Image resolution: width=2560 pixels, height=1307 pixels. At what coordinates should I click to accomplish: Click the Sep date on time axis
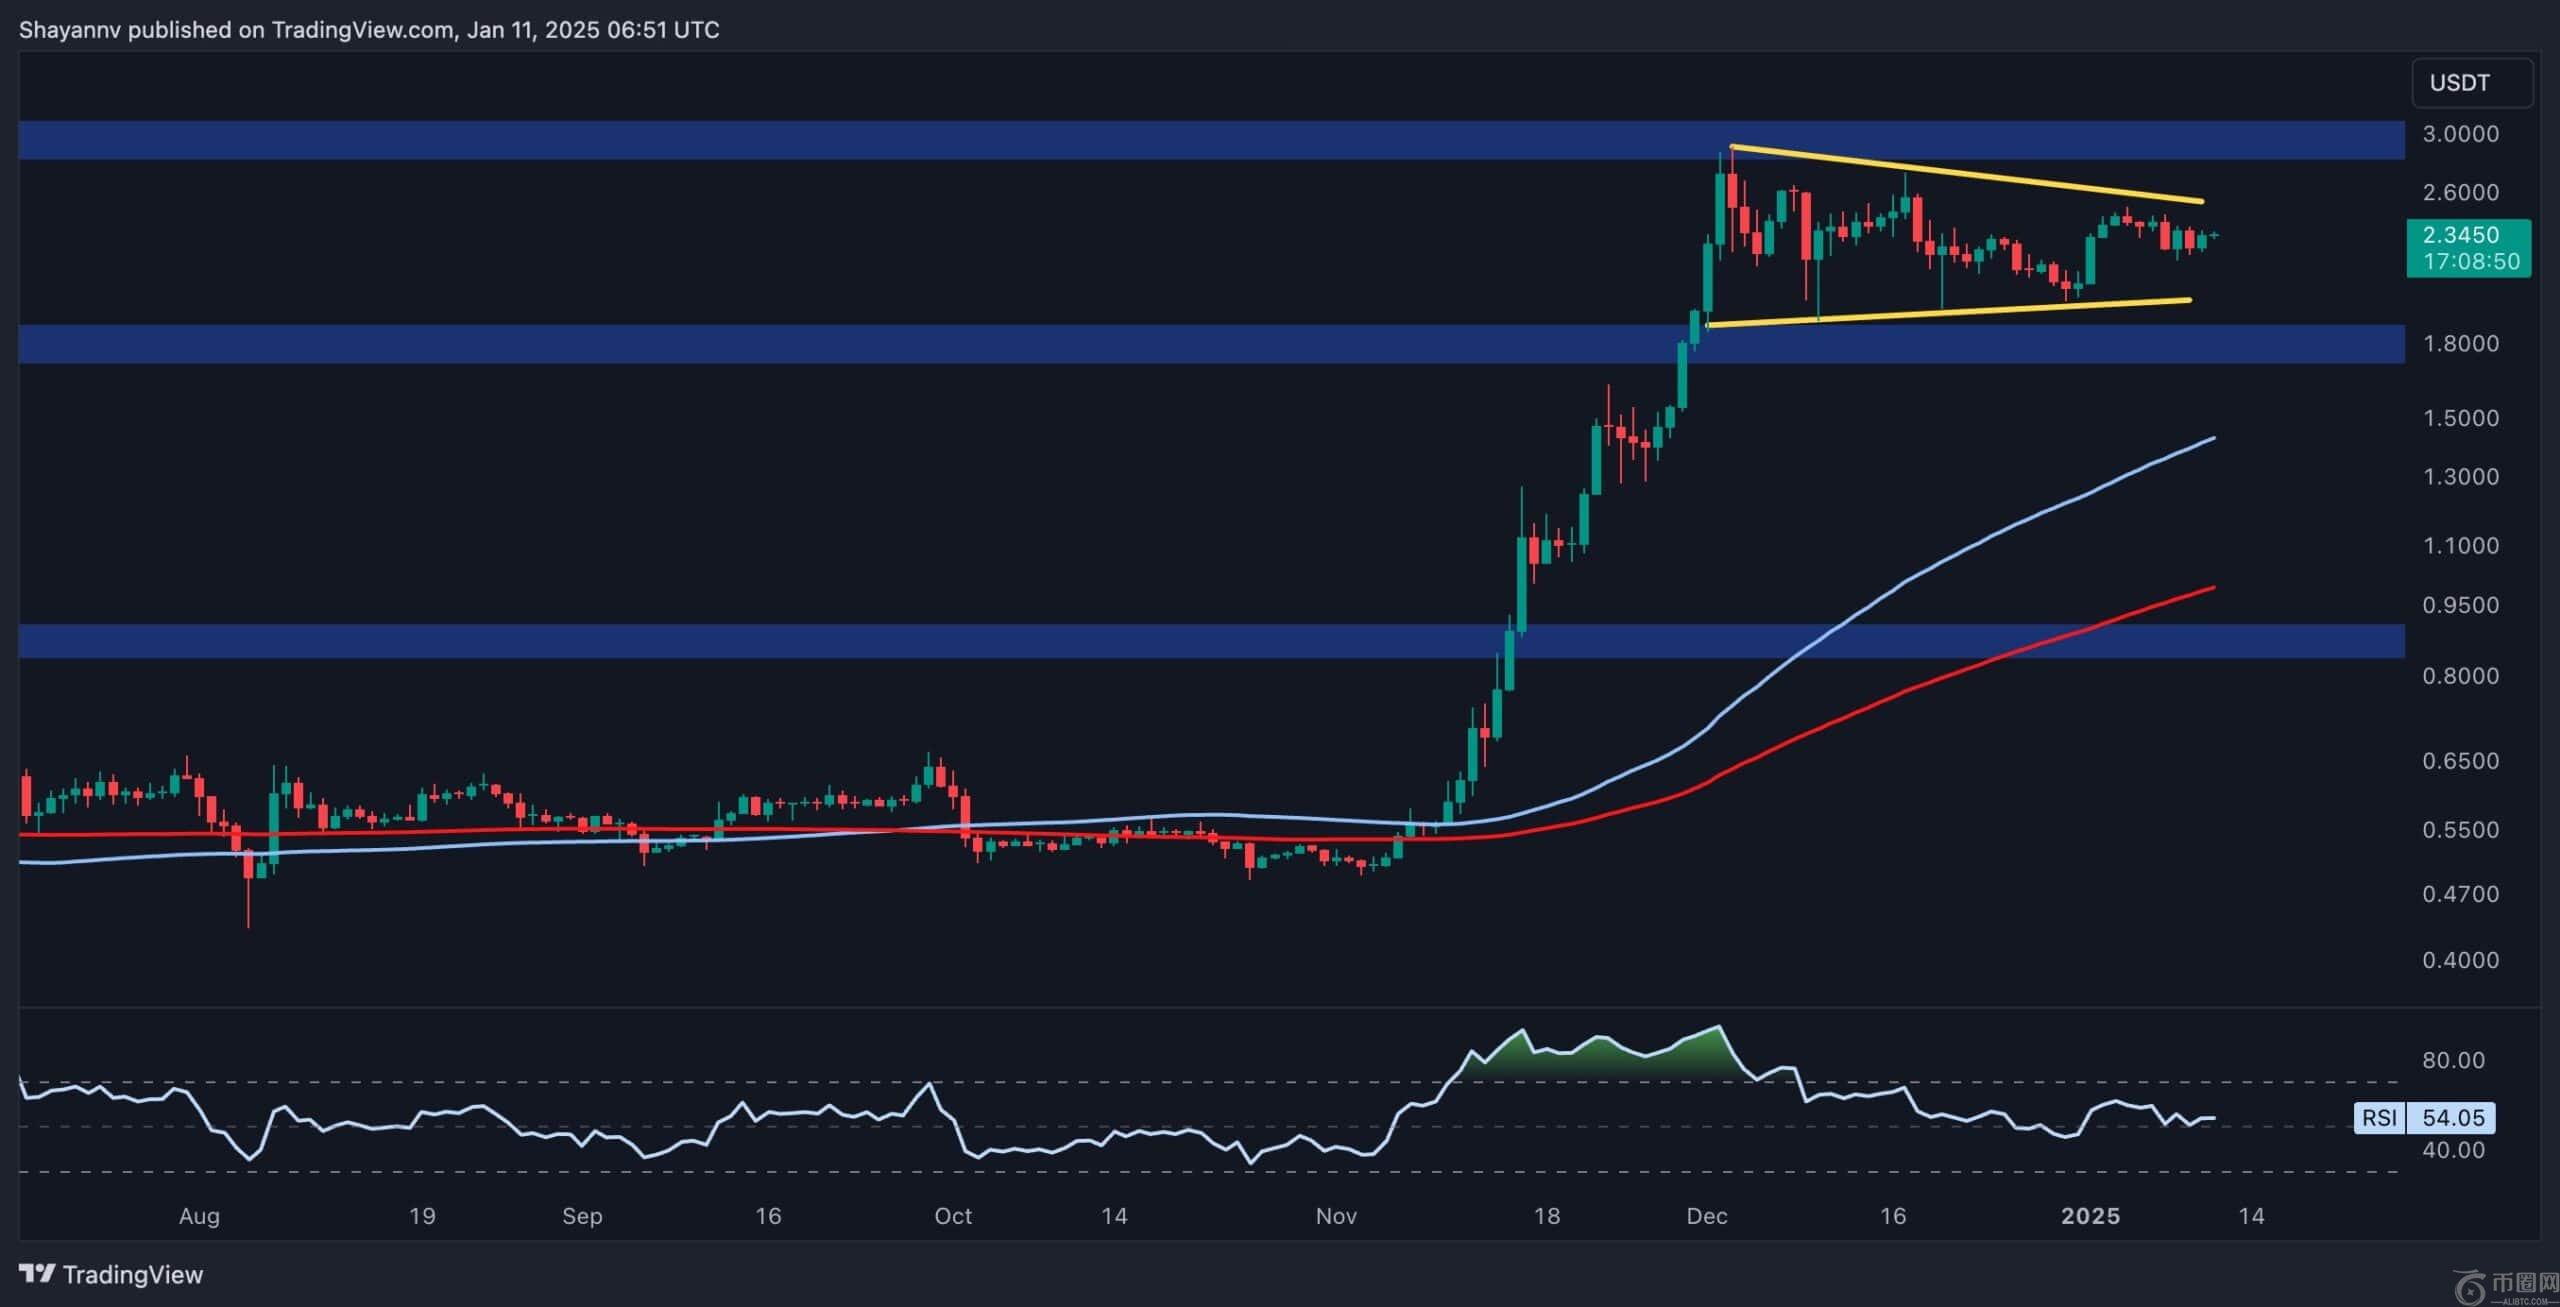pos(582,1216)
